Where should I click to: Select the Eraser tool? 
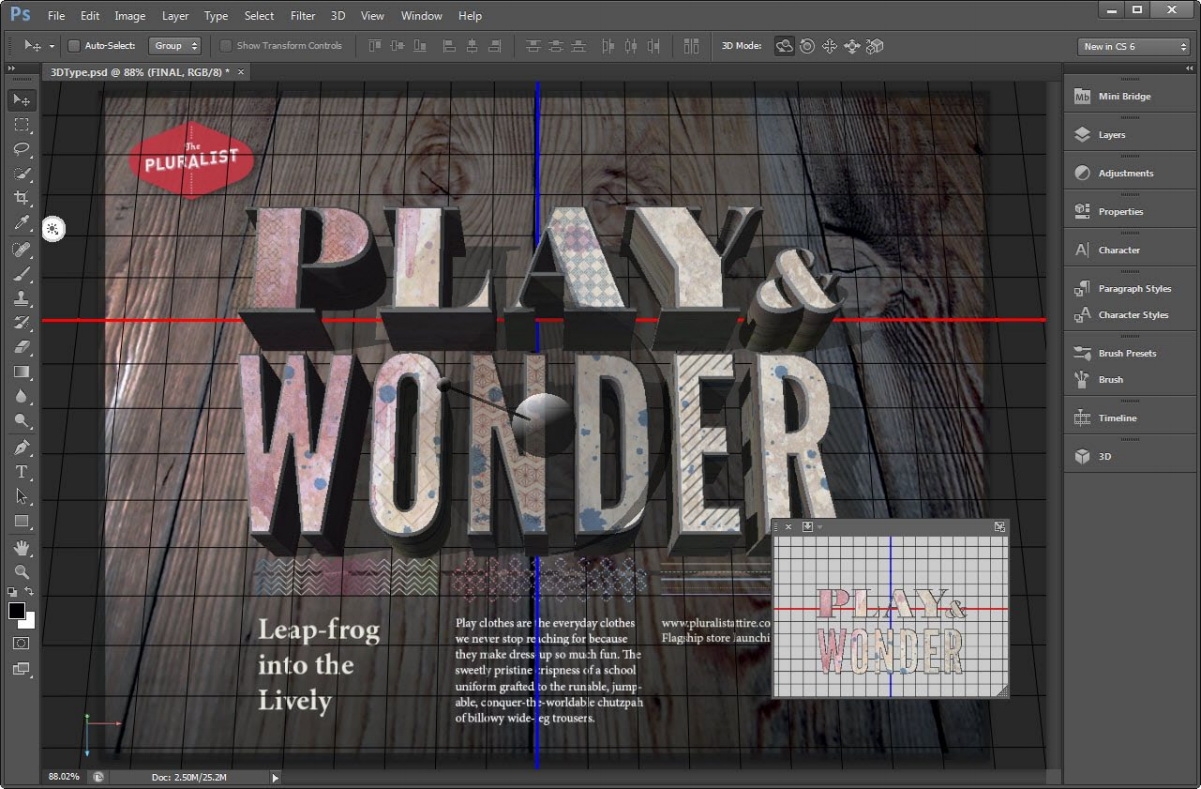[x=22, y=347]
